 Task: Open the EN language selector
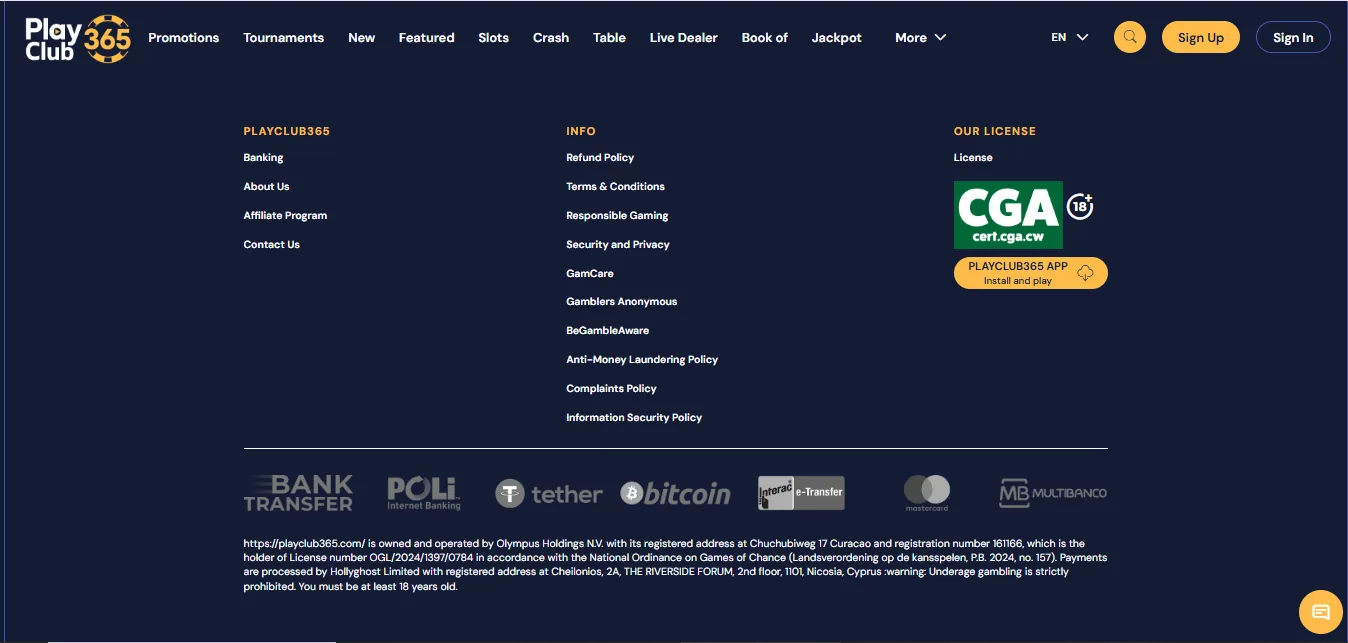coord(1070,38)
